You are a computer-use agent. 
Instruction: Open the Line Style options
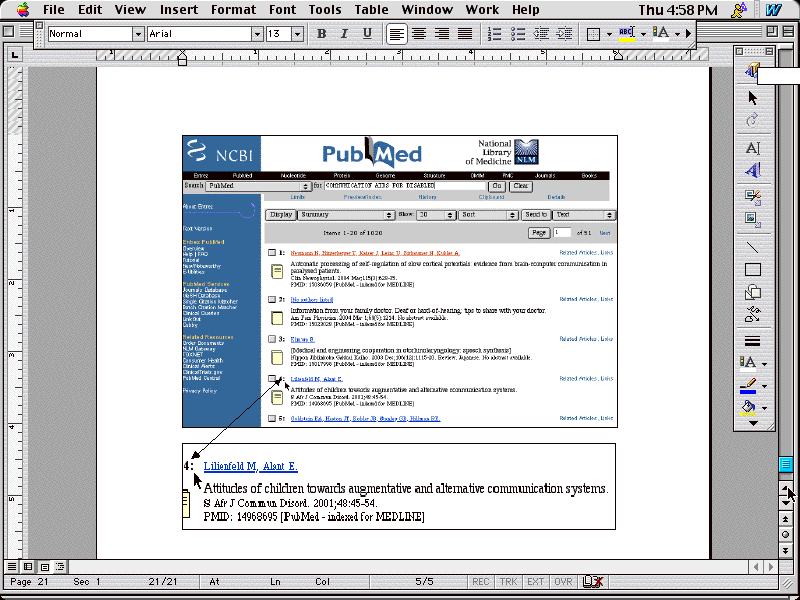tap(753, 341)
